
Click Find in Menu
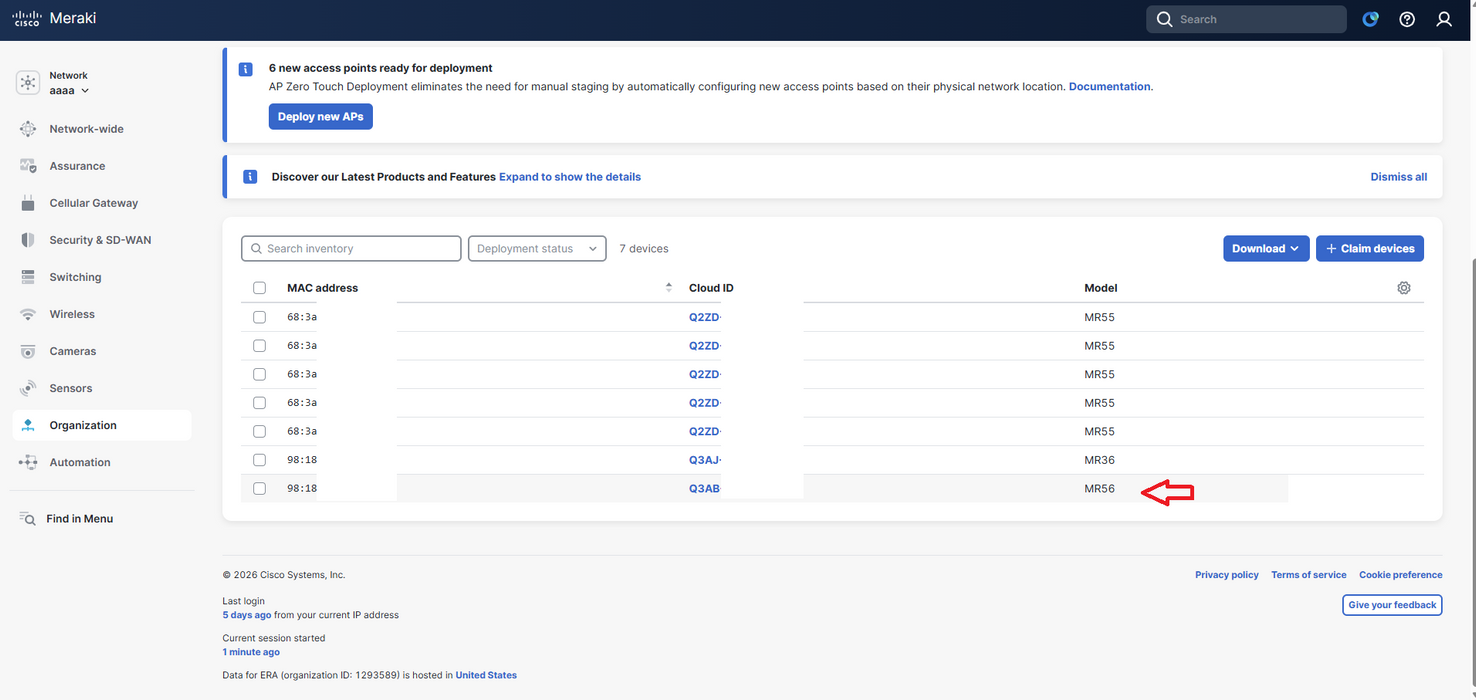tap(79, 519)
